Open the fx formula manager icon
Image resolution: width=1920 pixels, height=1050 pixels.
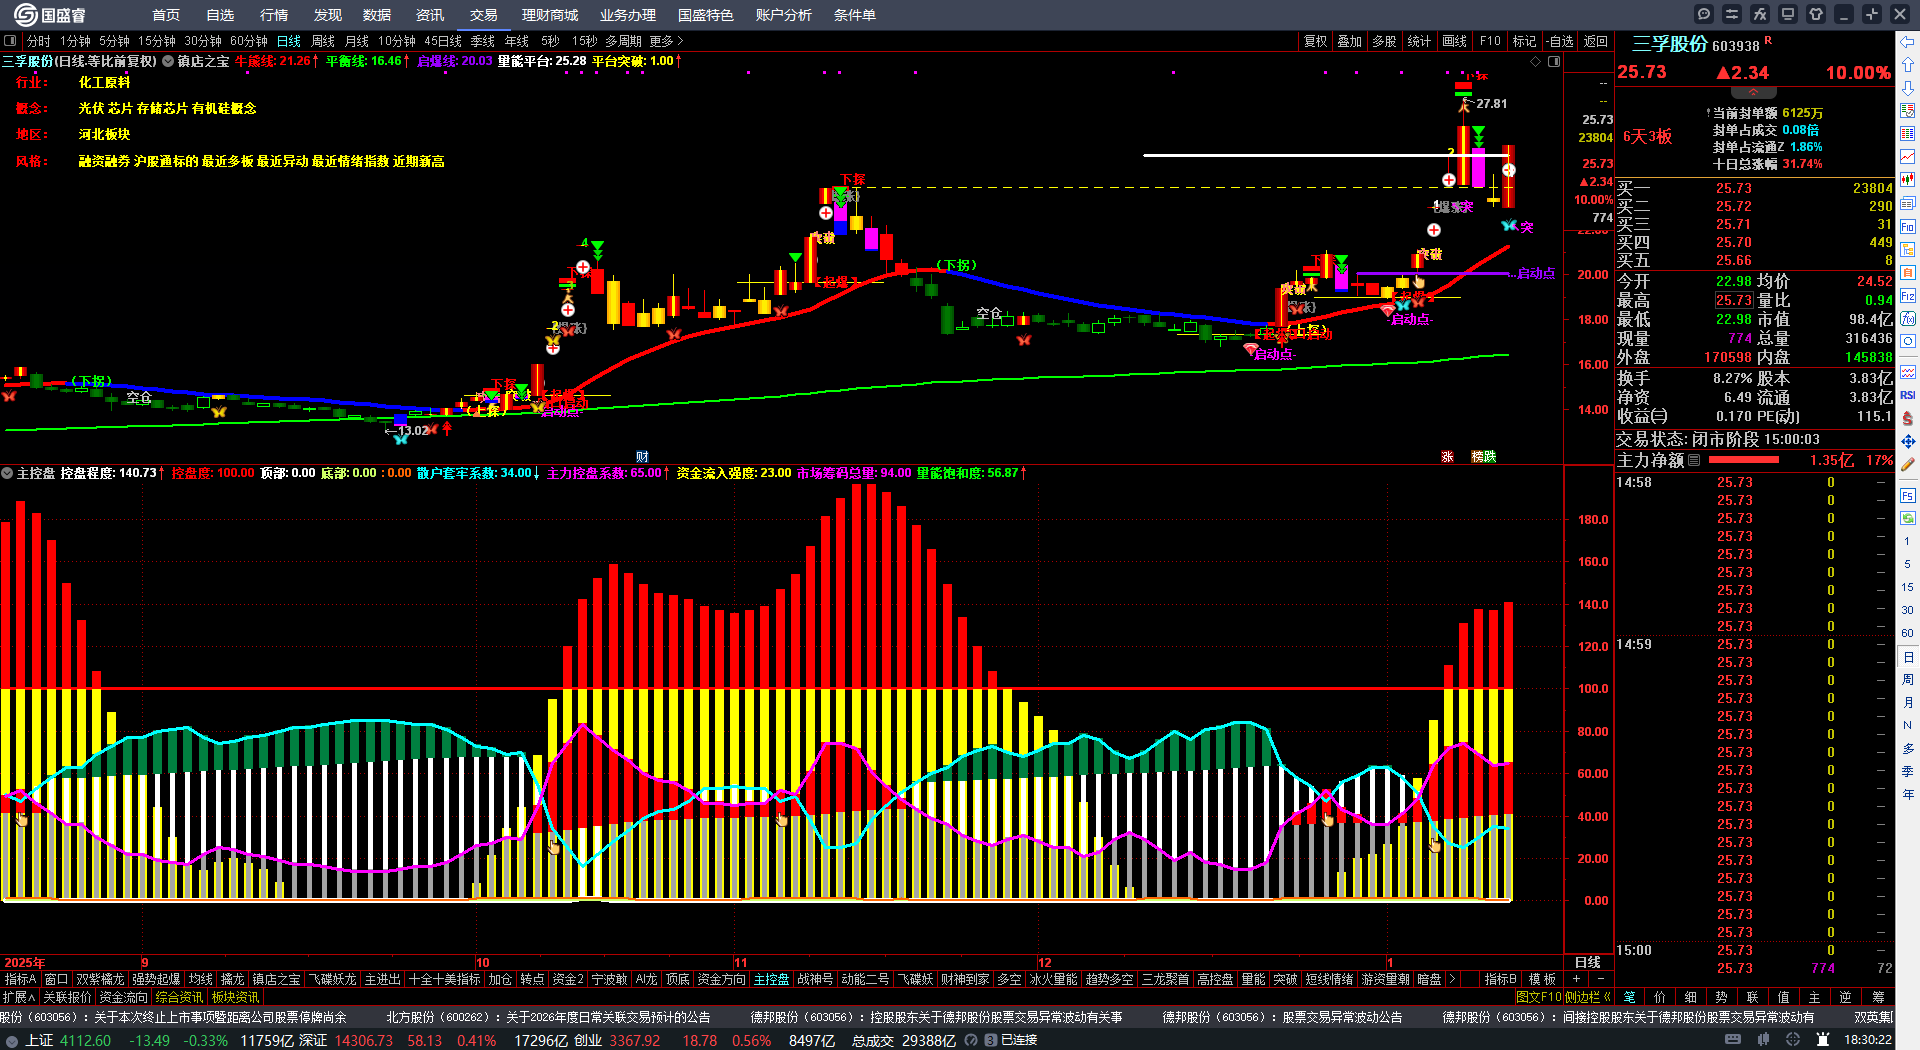1760,14
